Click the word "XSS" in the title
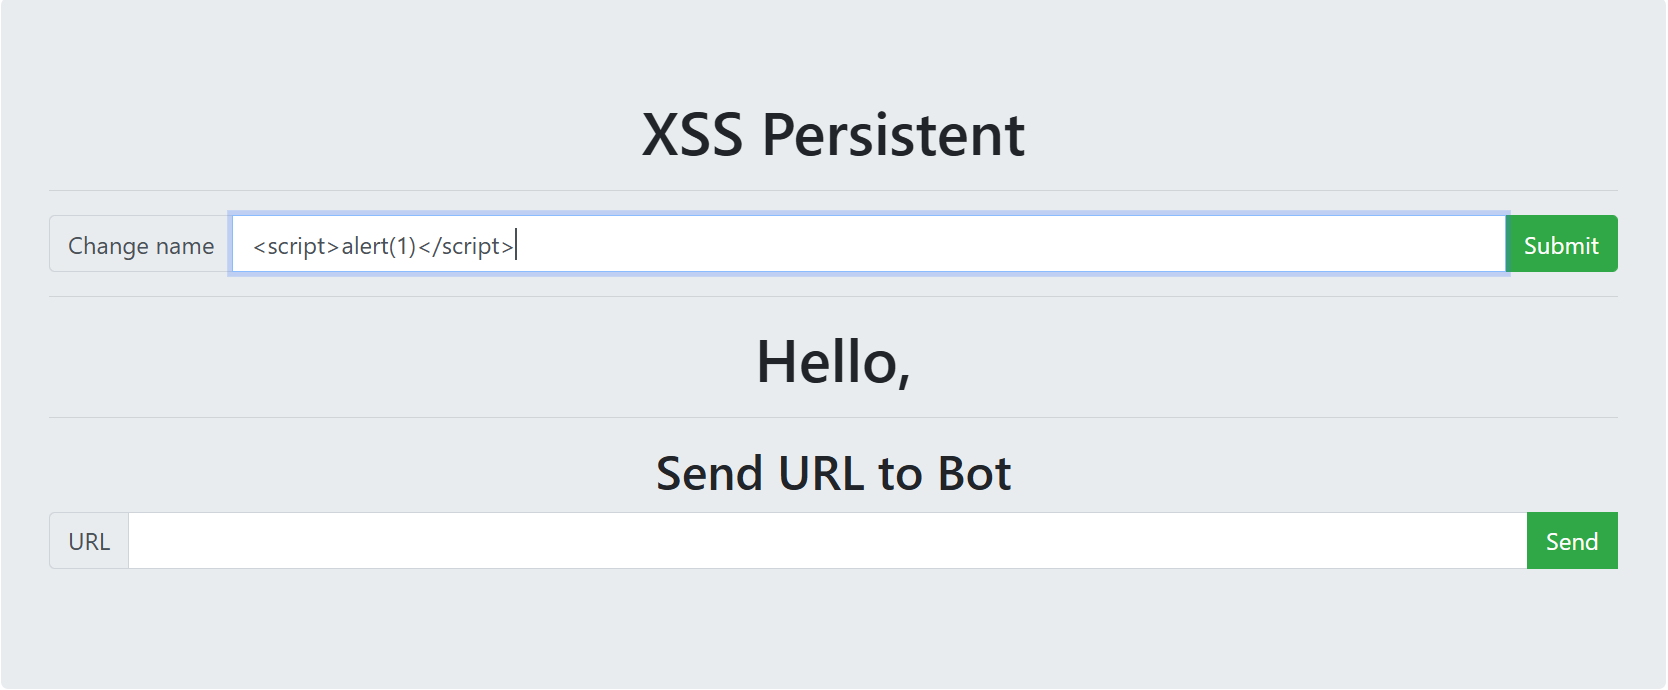 coord(692,135)
